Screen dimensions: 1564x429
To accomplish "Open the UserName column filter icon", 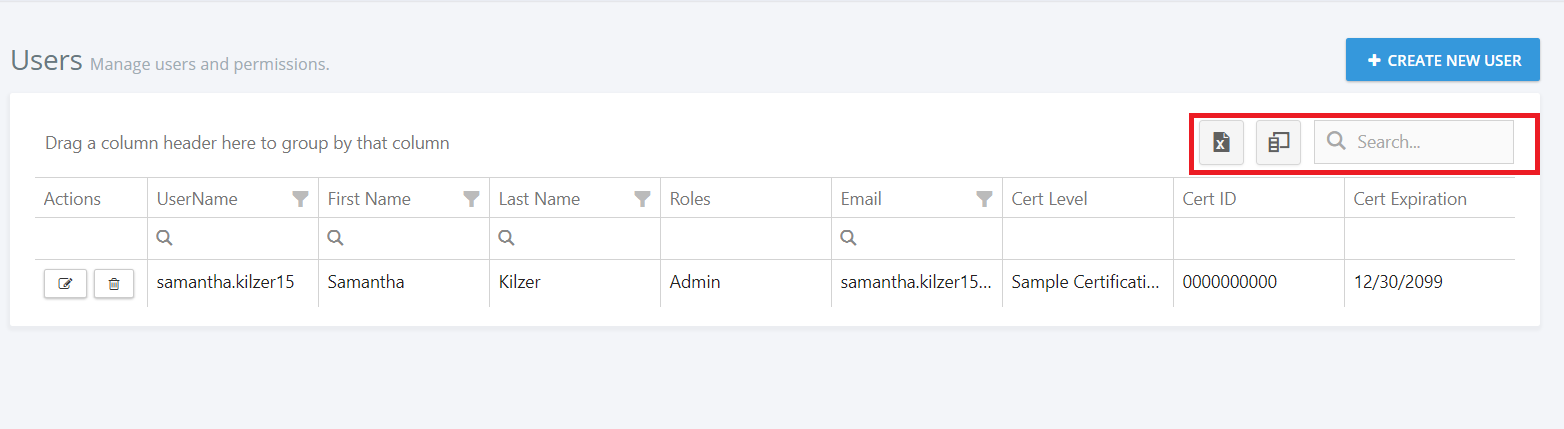I will 300,199.
